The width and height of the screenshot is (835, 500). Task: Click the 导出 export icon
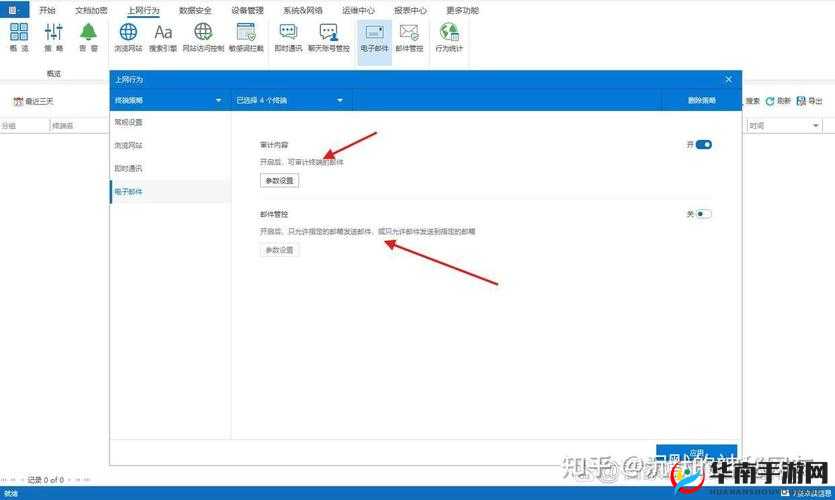tap(801, 101)
